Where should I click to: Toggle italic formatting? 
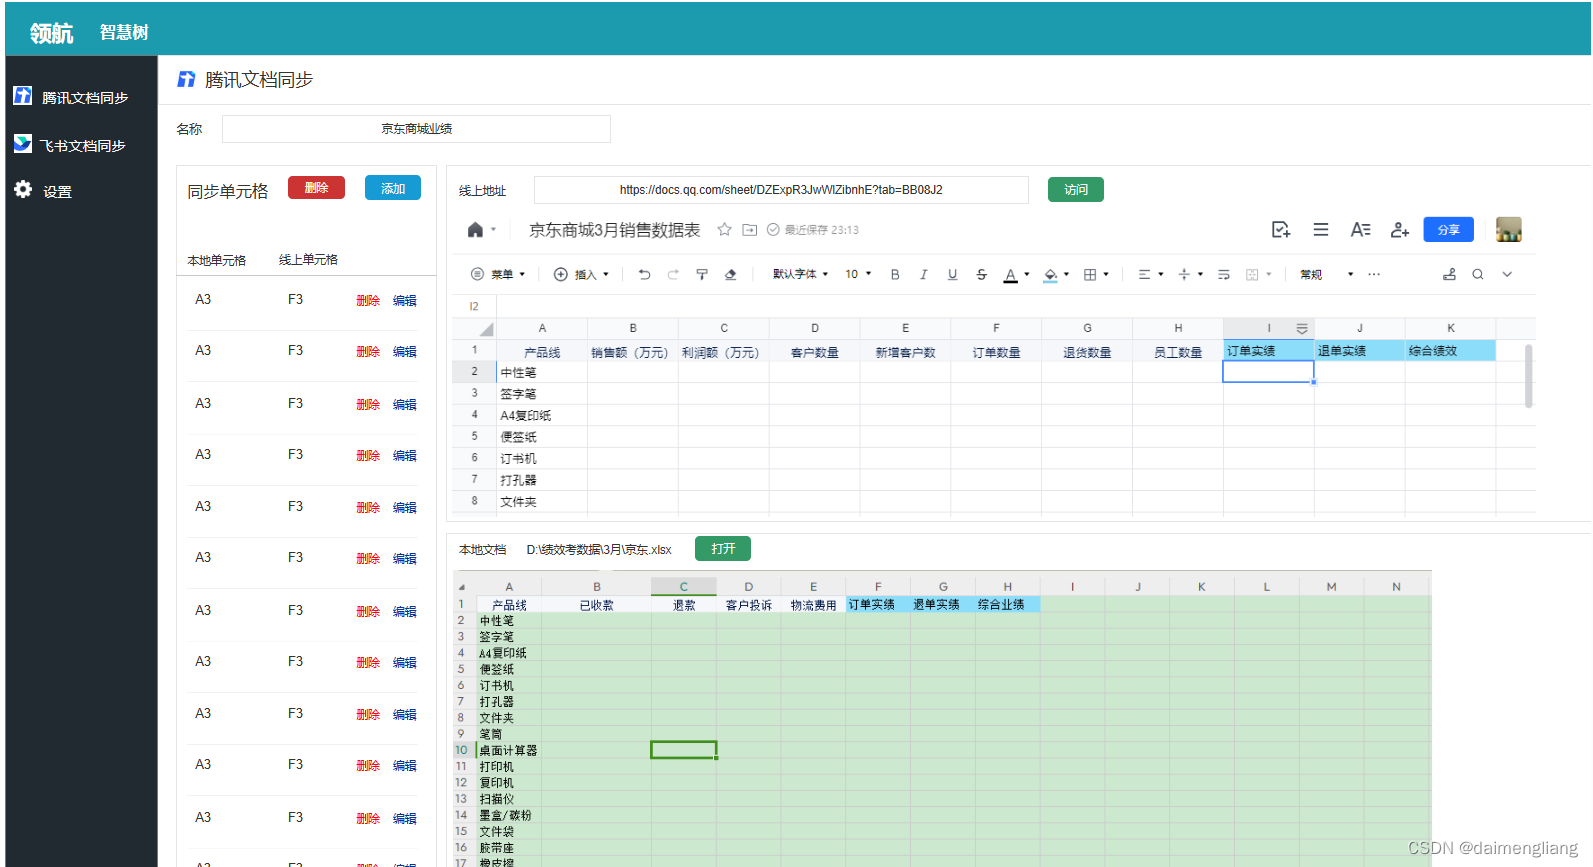[x=923, y=274]
